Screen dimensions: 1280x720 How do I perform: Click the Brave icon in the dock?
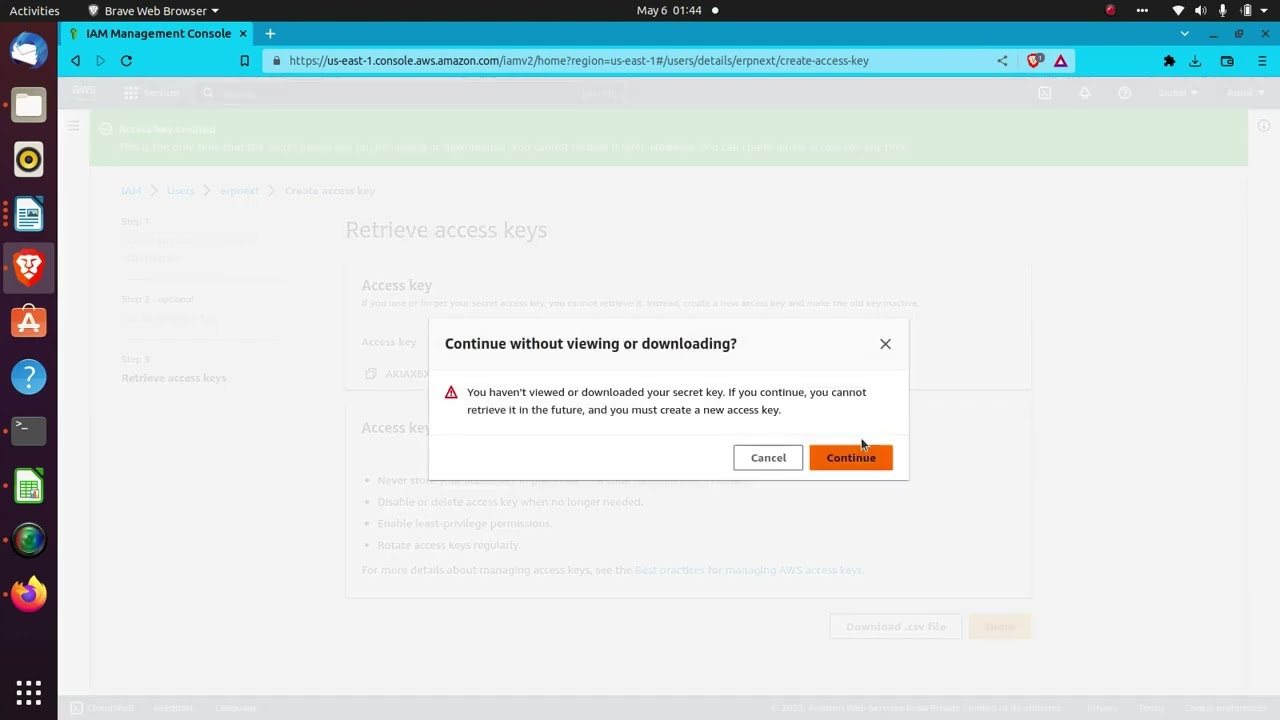(x=29, y=267)
